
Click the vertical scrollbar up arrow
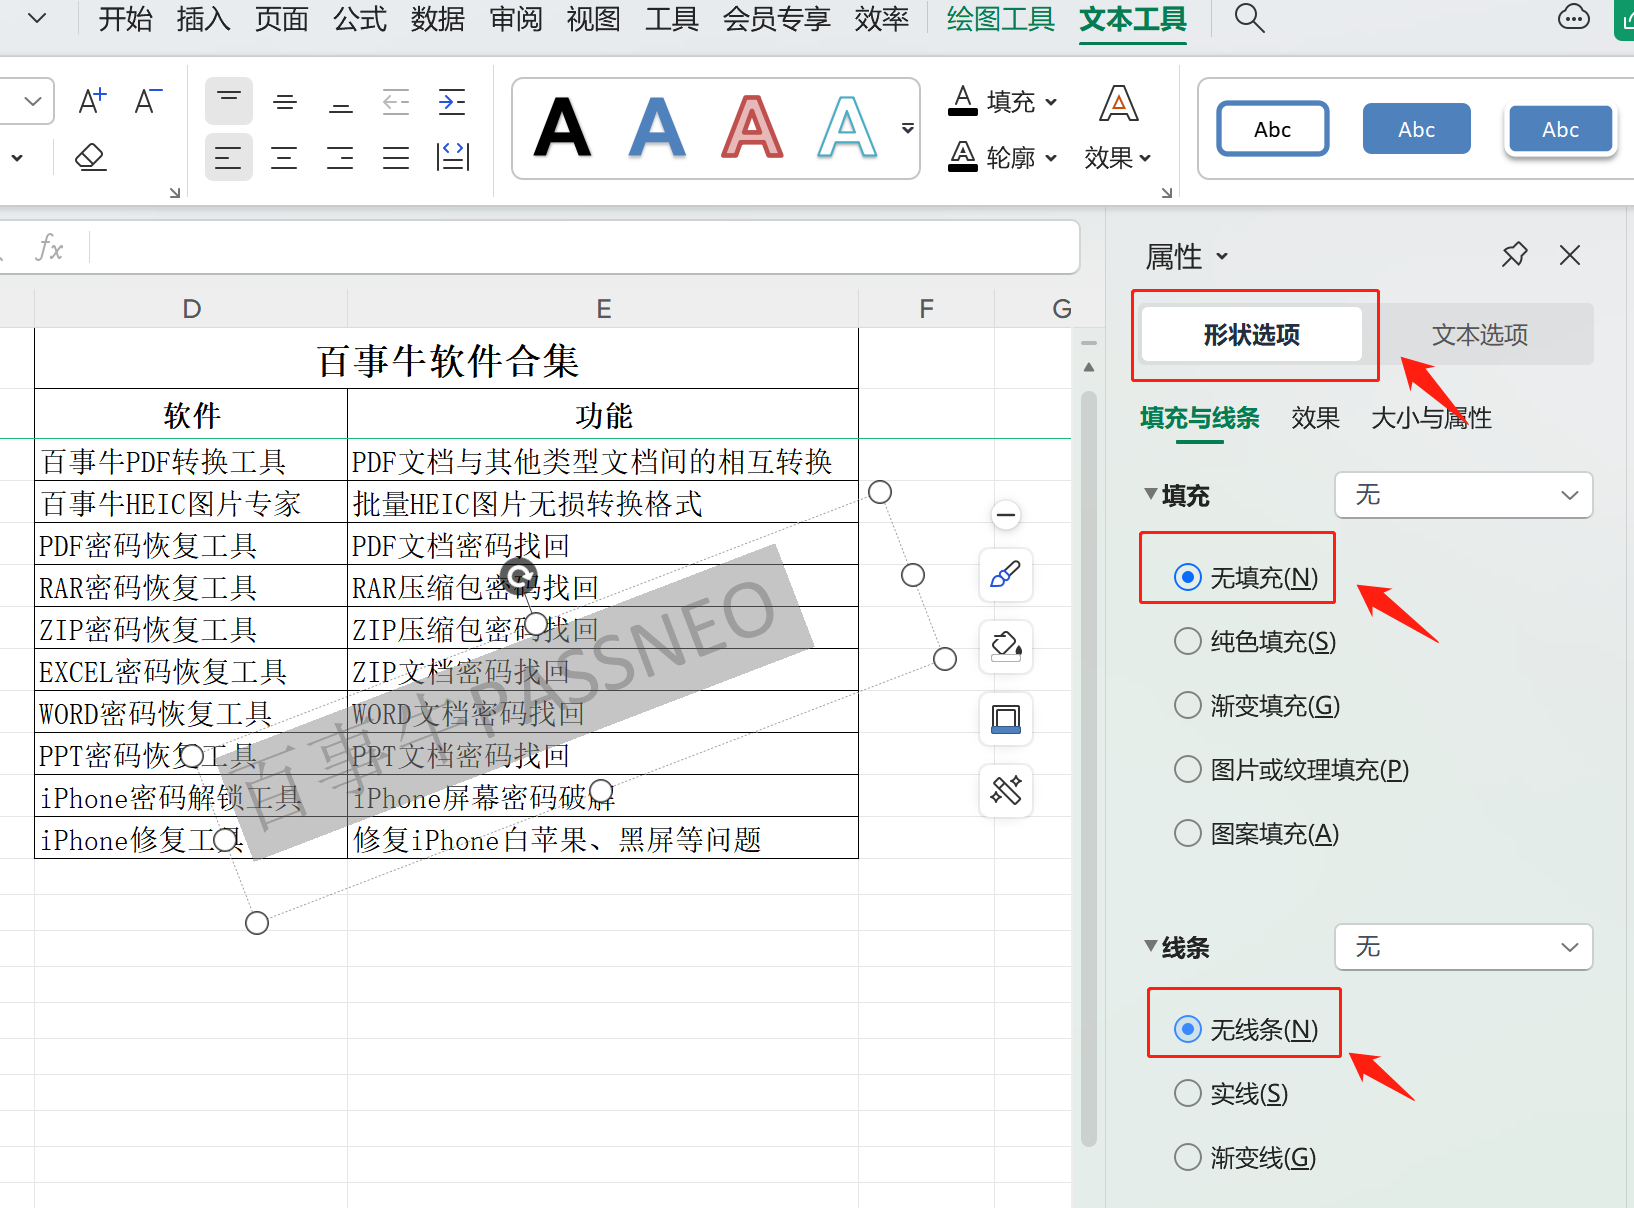coord(1089,367)
